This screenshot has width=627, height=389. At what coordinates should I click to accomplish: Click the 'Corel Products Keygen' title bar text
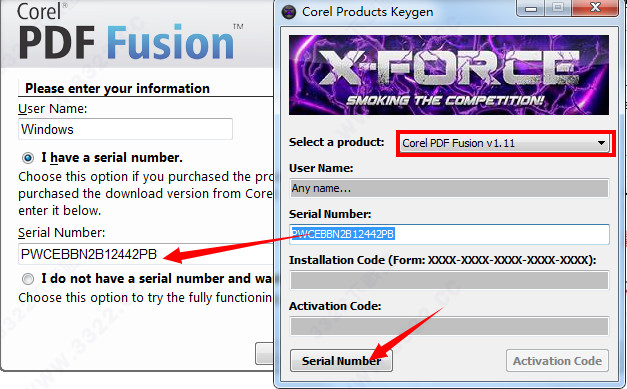click(x=367, y=12)
